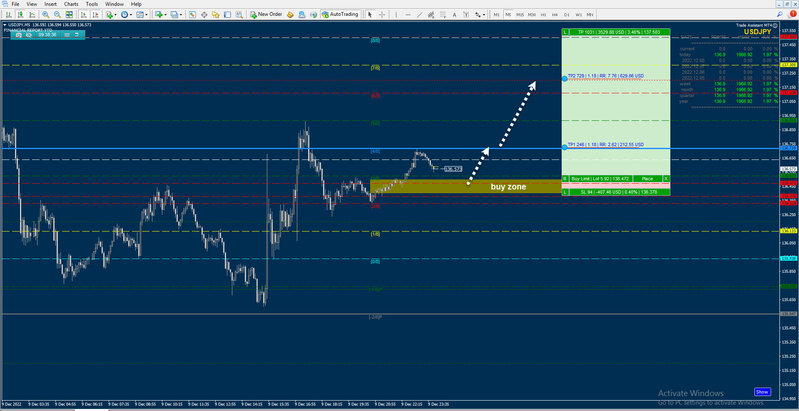The width and height of the screenshot is (799, 411).
Task: Switch to line chart display
Action: point(32,15)
